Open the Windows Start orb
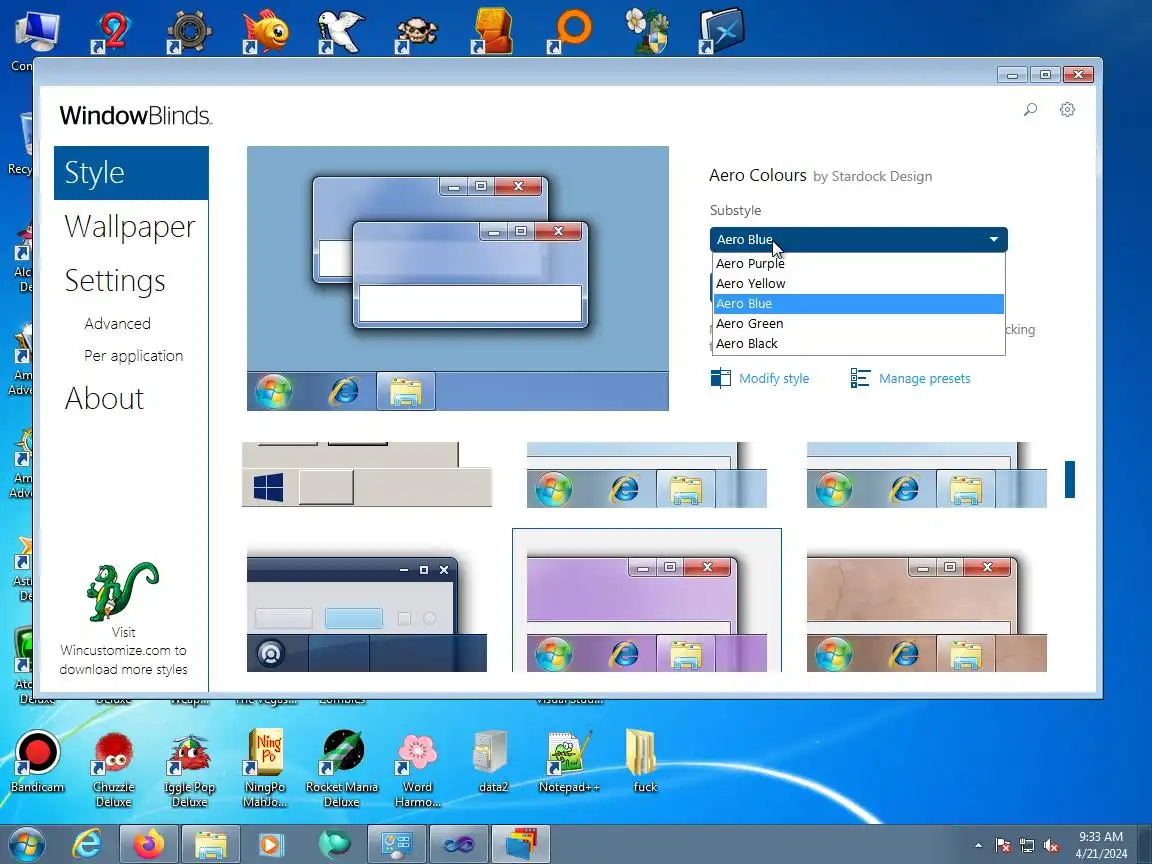 (27, 844)
